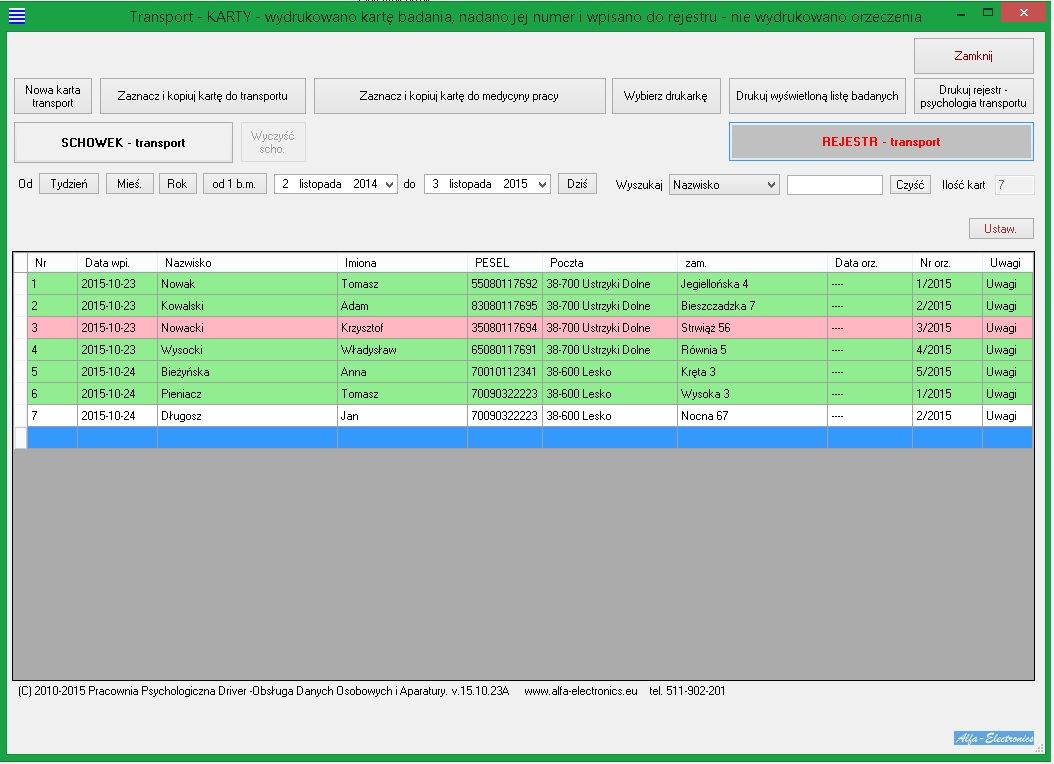Click the Nr orz. cell 5/2015

(946, 372)
